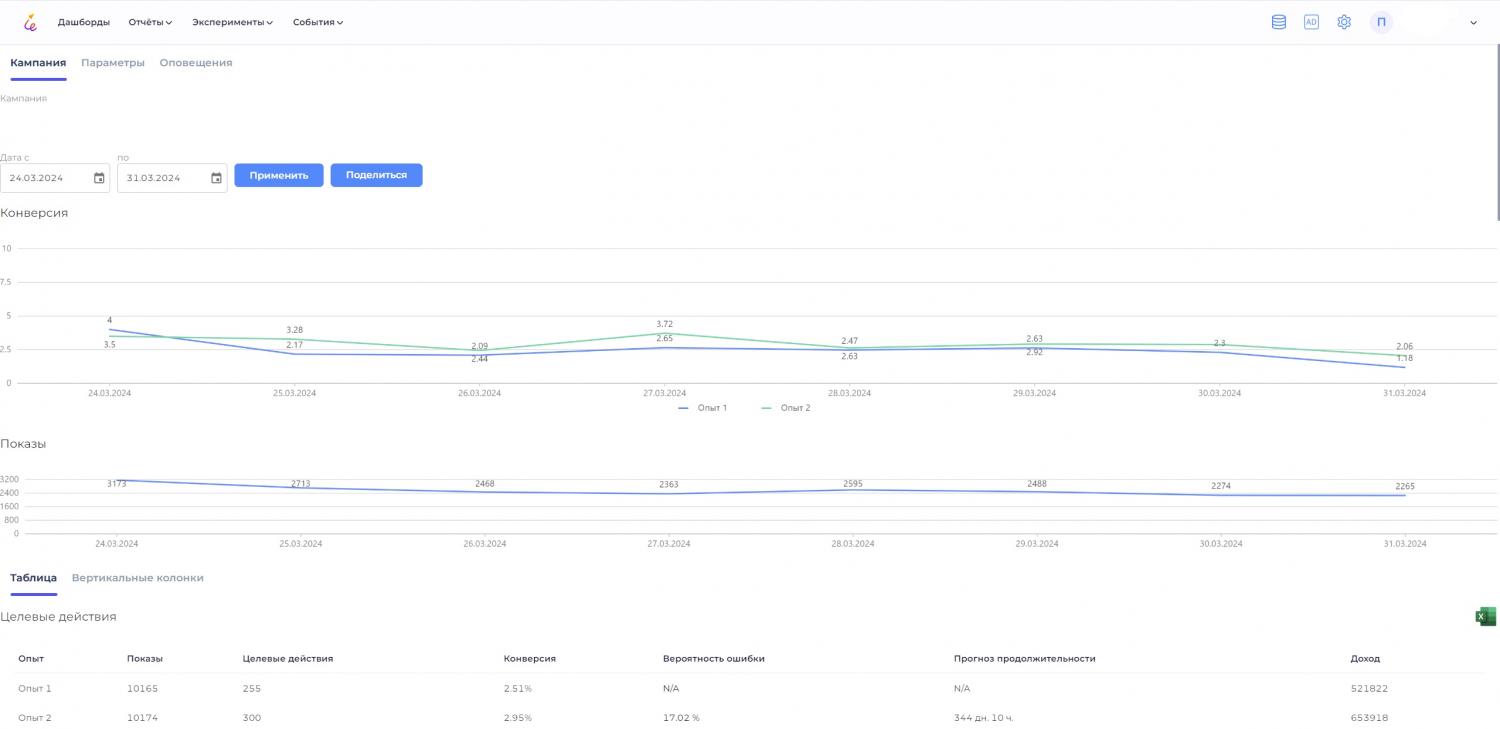Toggle Опыт 2 series in chart legend
Image resolution: width=1500 pixels, height=729 pixels.
(786, 408)
